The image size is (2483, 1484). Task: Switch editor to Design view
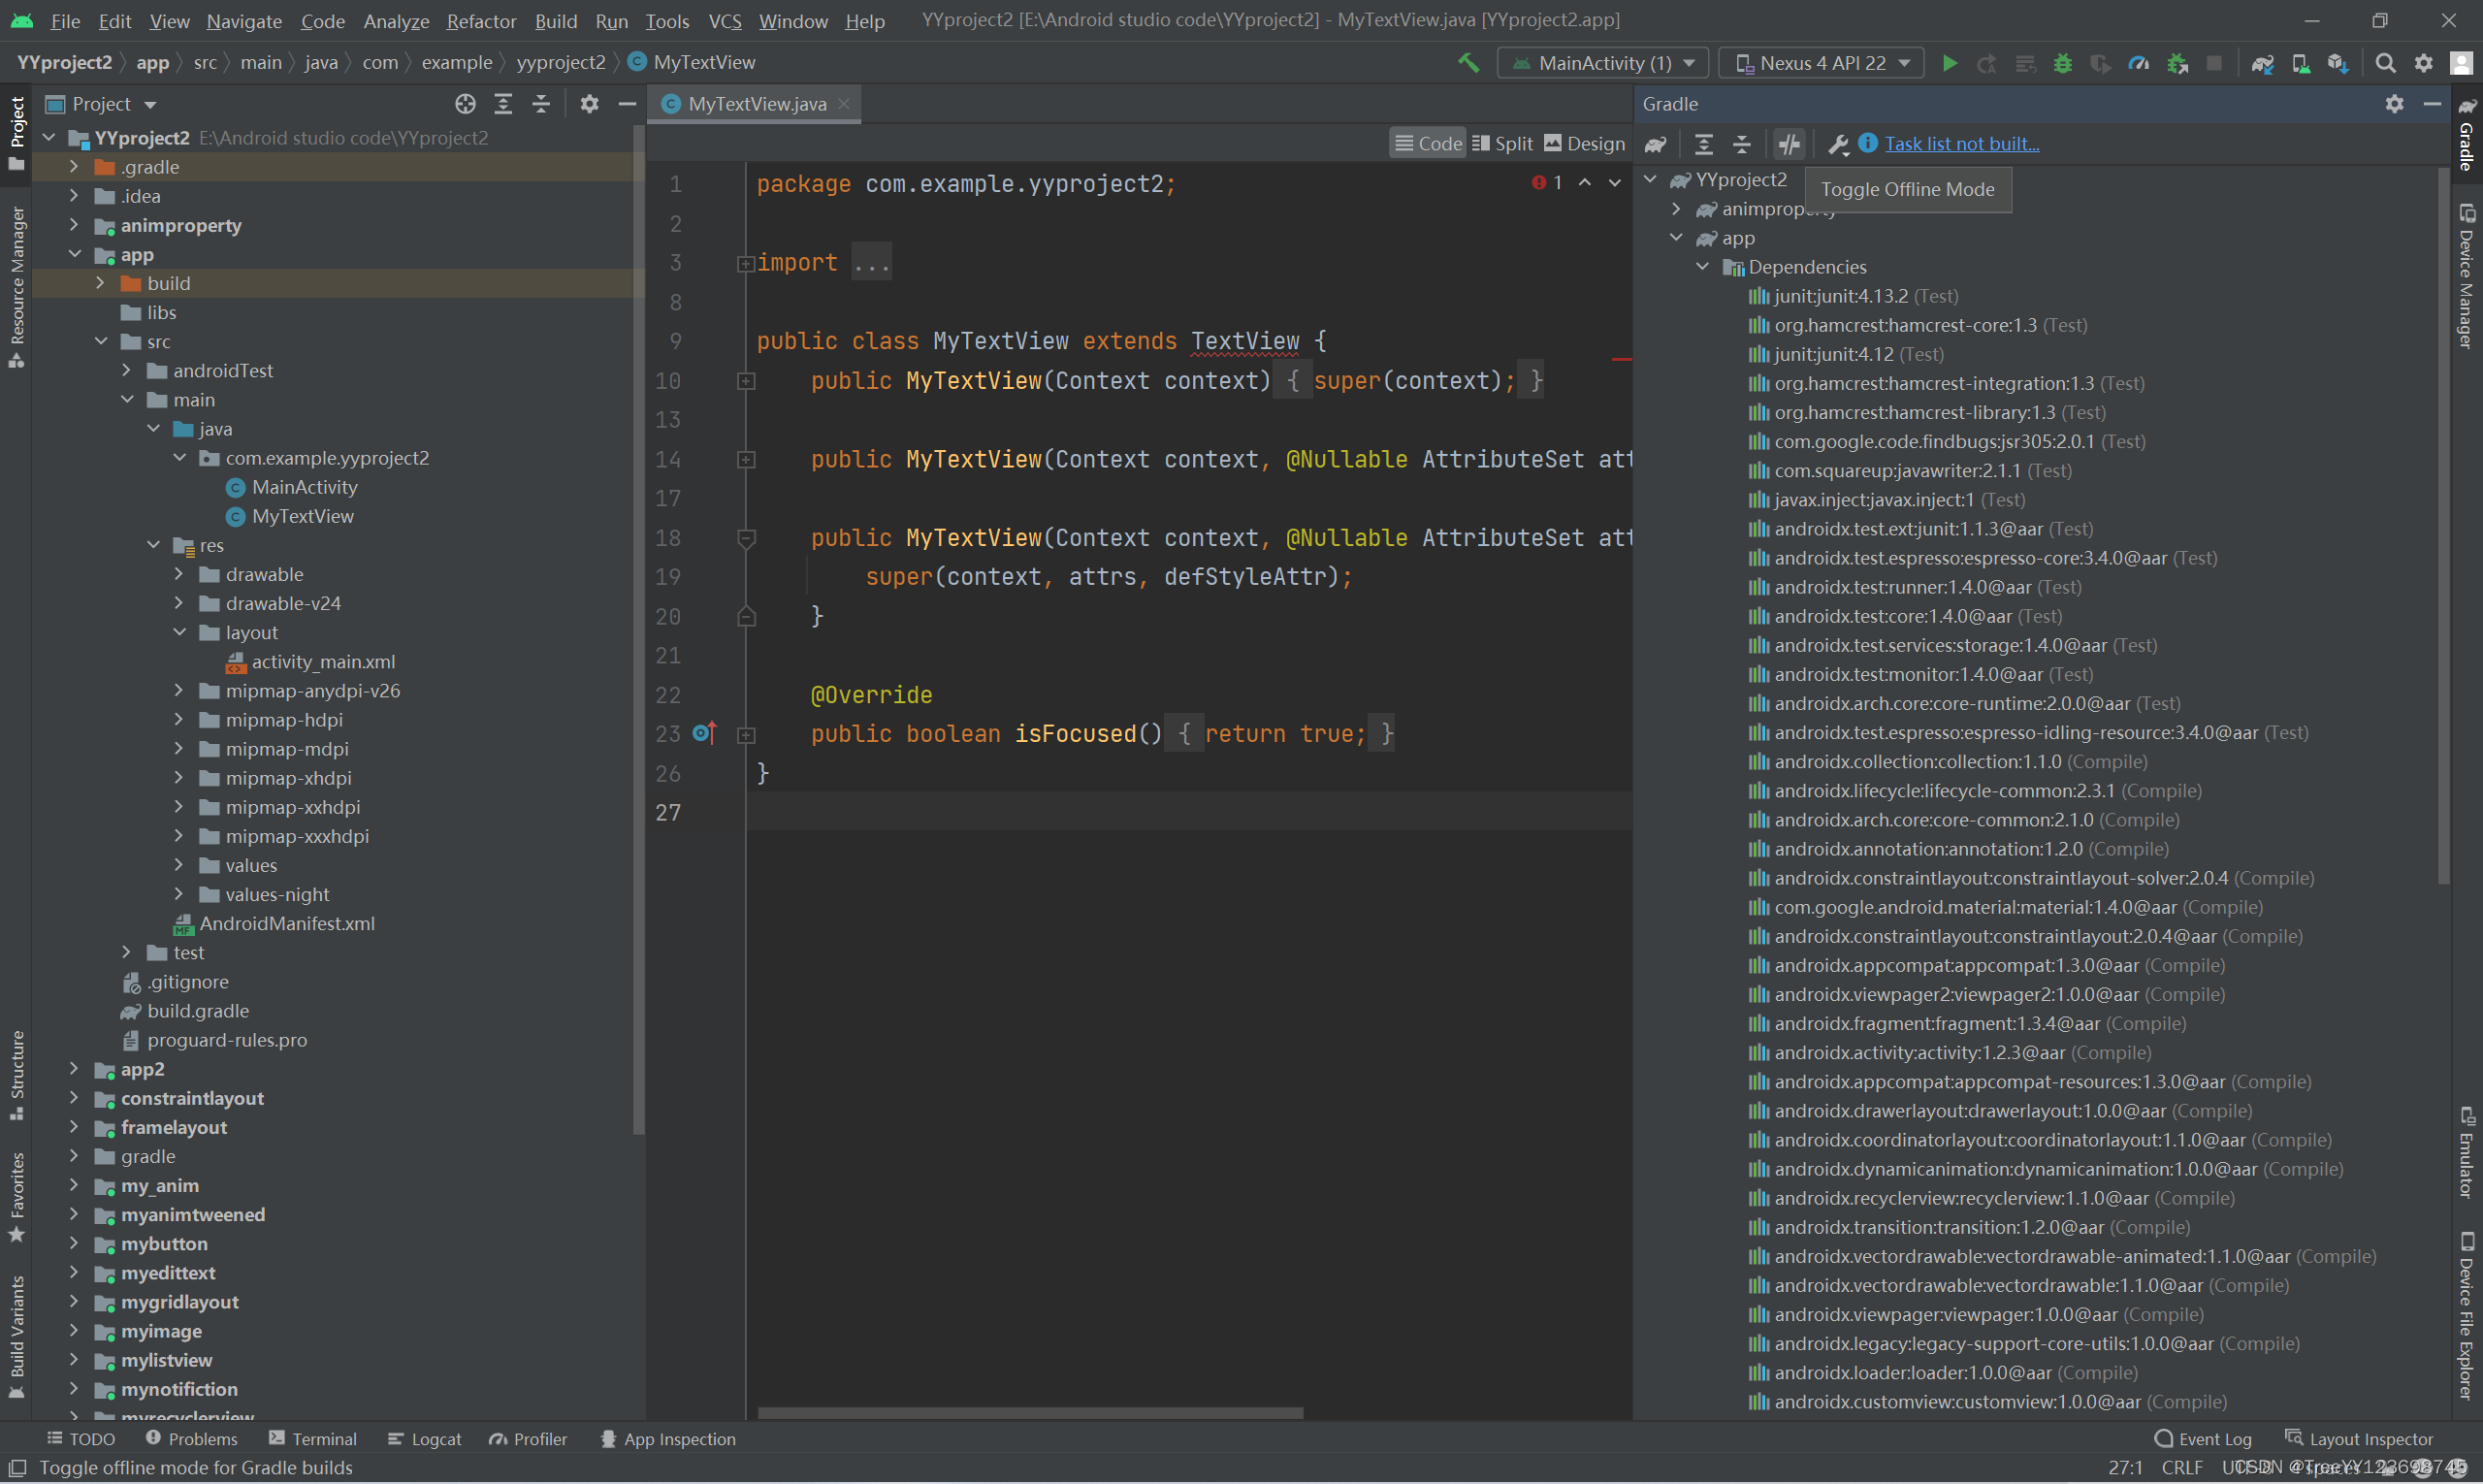coord(1585,143)
